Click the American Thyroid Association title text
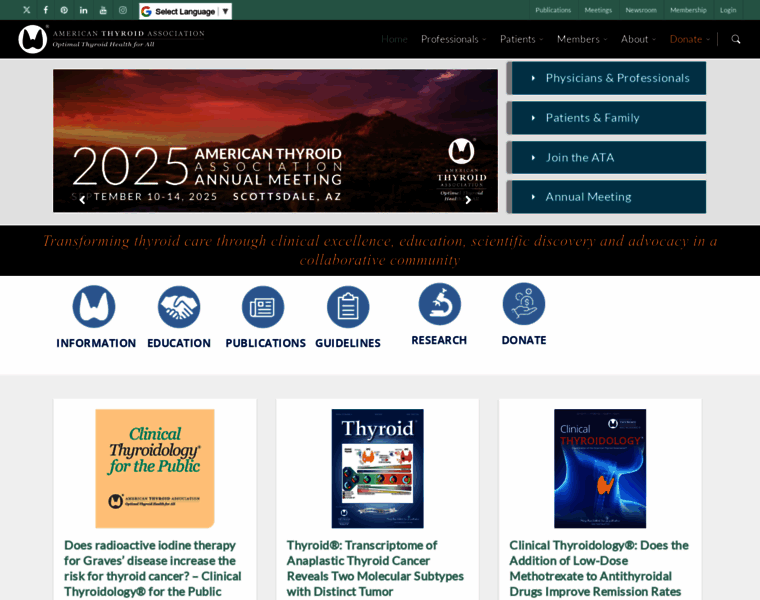Screen dimensions: 760x600 coord(128,33)
